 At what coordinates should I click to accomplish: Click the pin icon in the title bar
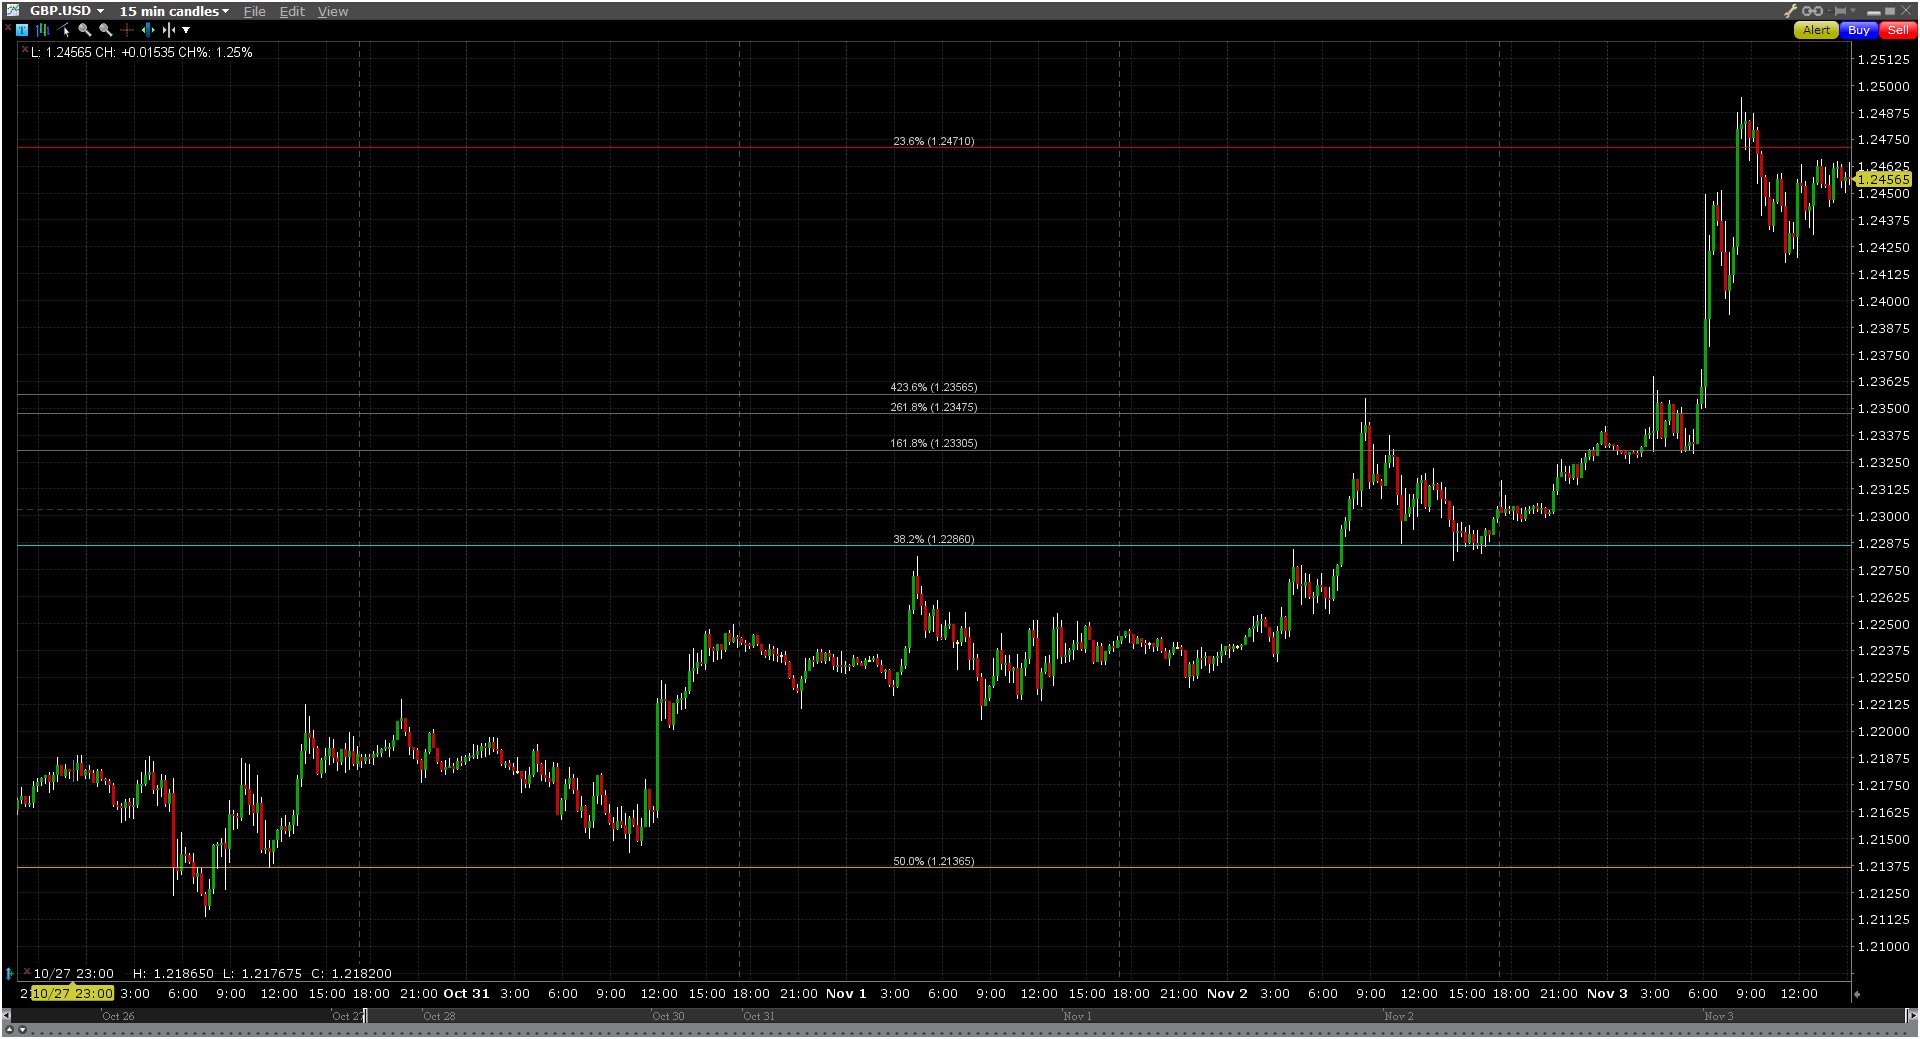coord(1839,11)
